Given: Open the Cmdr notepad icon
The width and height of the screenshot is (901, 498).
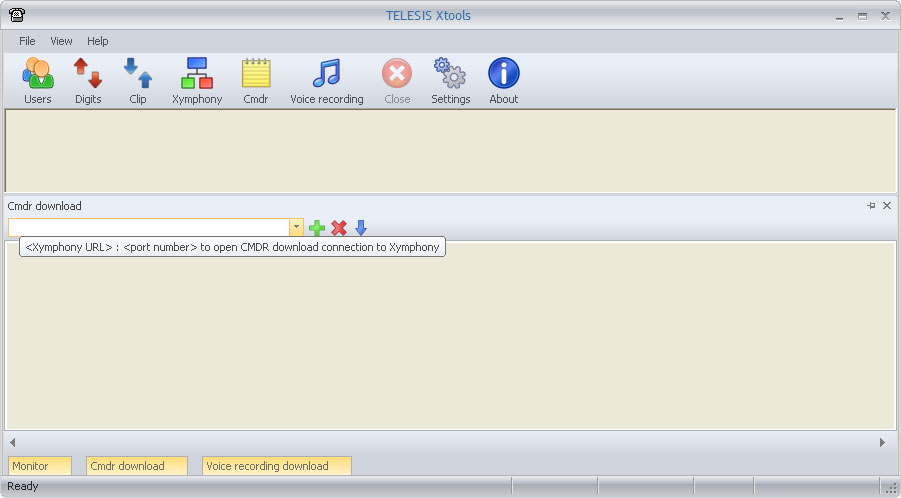Looking at the screenshot, I should pyautogui.click(x=256, y=80).
